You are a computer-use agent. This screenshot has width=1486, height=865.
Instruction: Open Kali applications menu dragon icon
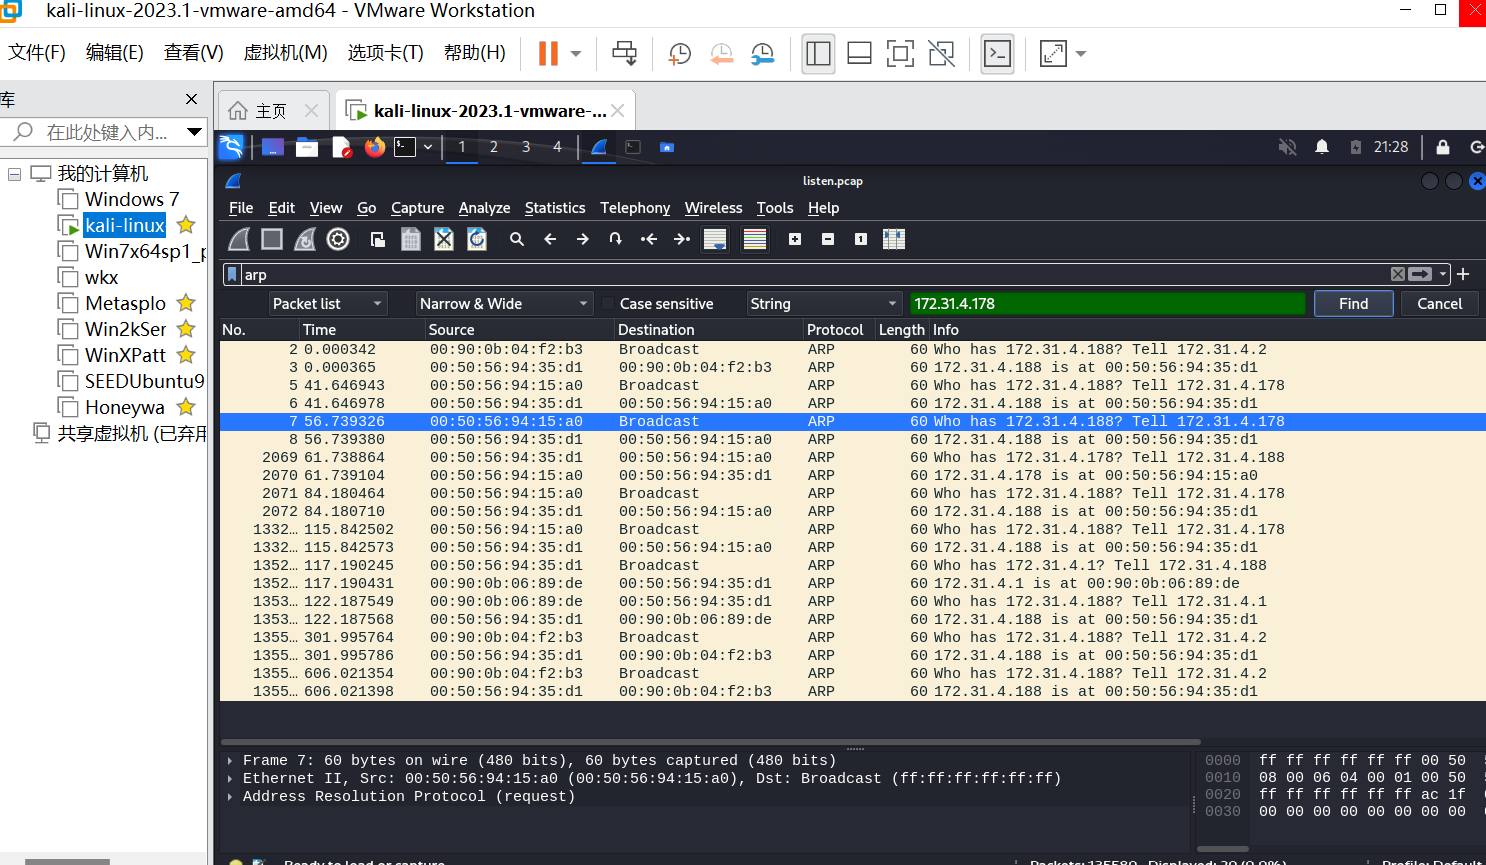click(x=231, y=147)
